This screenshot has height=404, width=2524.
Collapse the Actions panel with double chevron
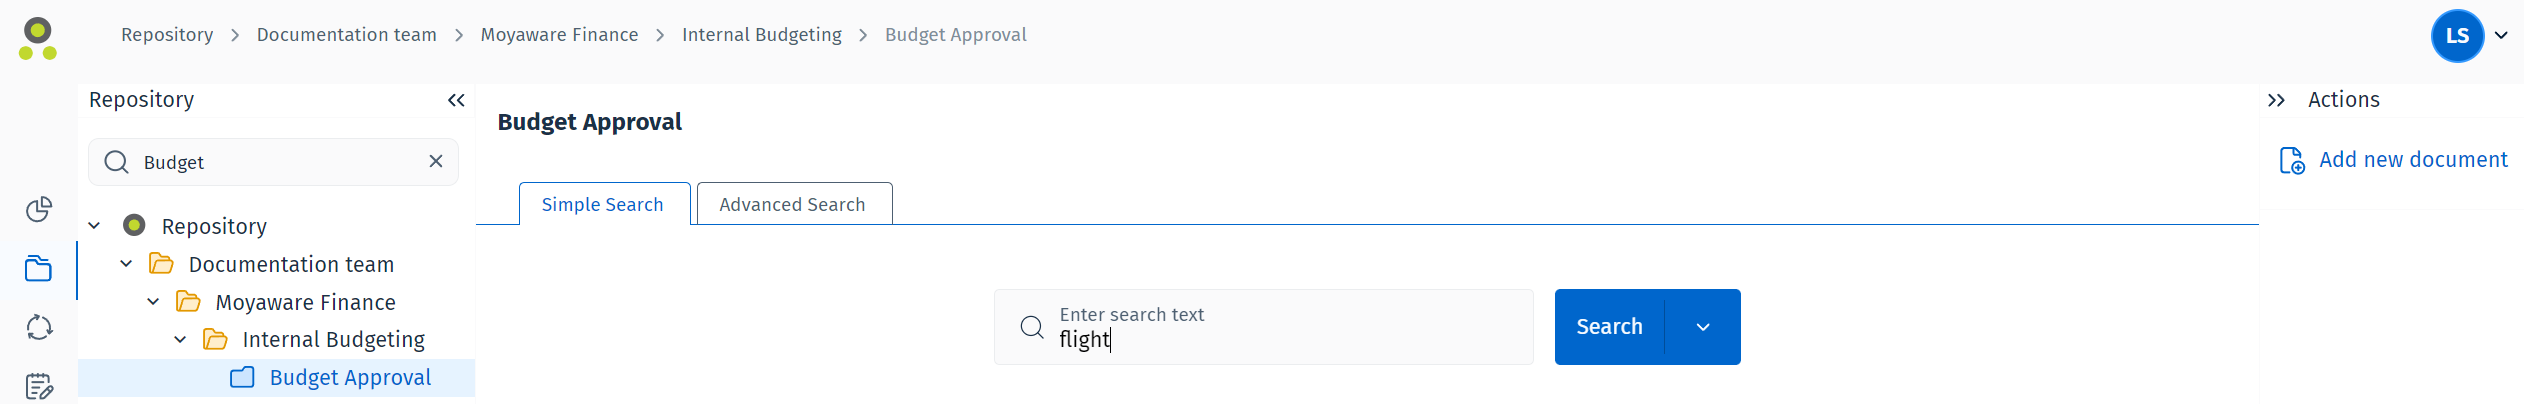2277,100
